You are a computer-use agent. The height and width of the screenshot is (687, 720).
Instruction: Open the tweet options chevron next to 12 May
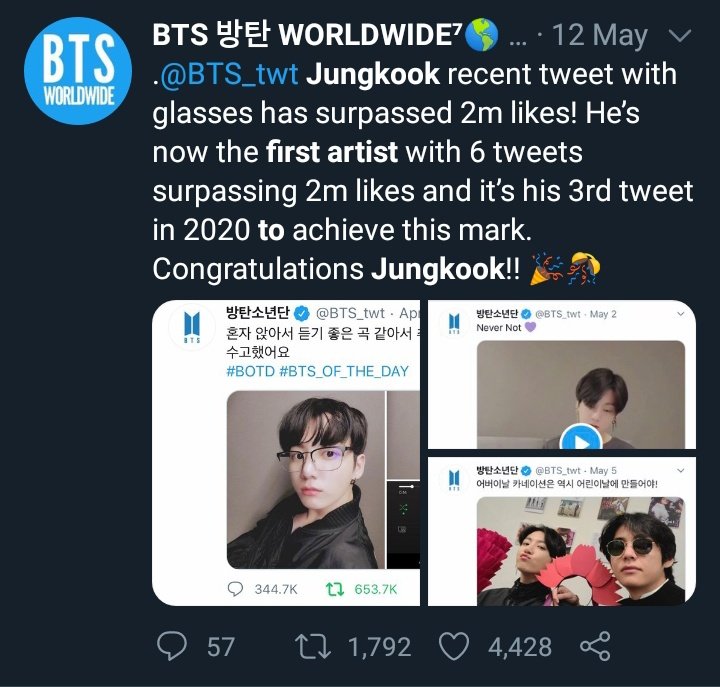679,36
